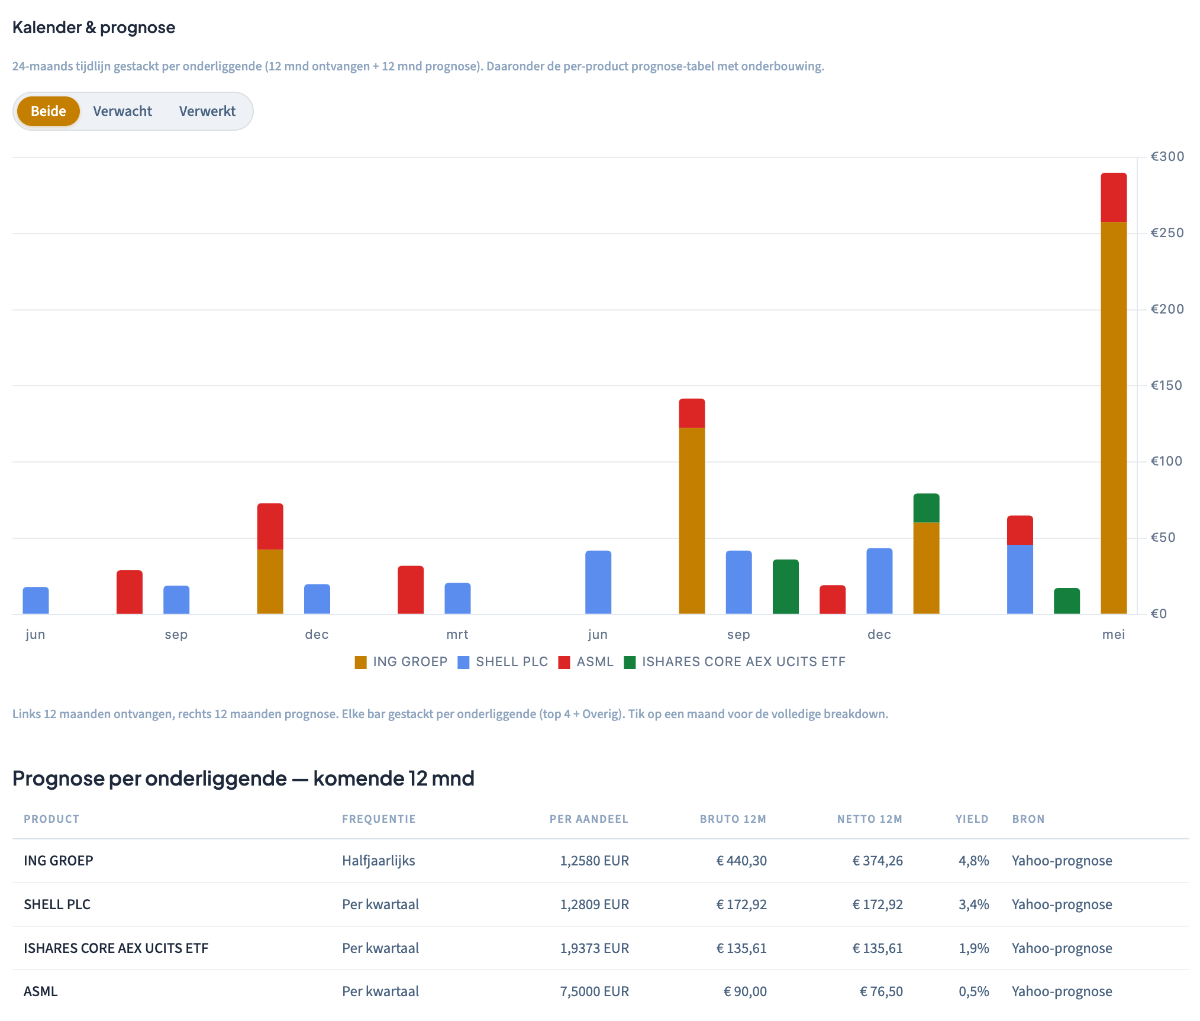This screenshot has width=1200, height=1021.
Task: Switch to the Verwerkt view
Action: point(207,111)
